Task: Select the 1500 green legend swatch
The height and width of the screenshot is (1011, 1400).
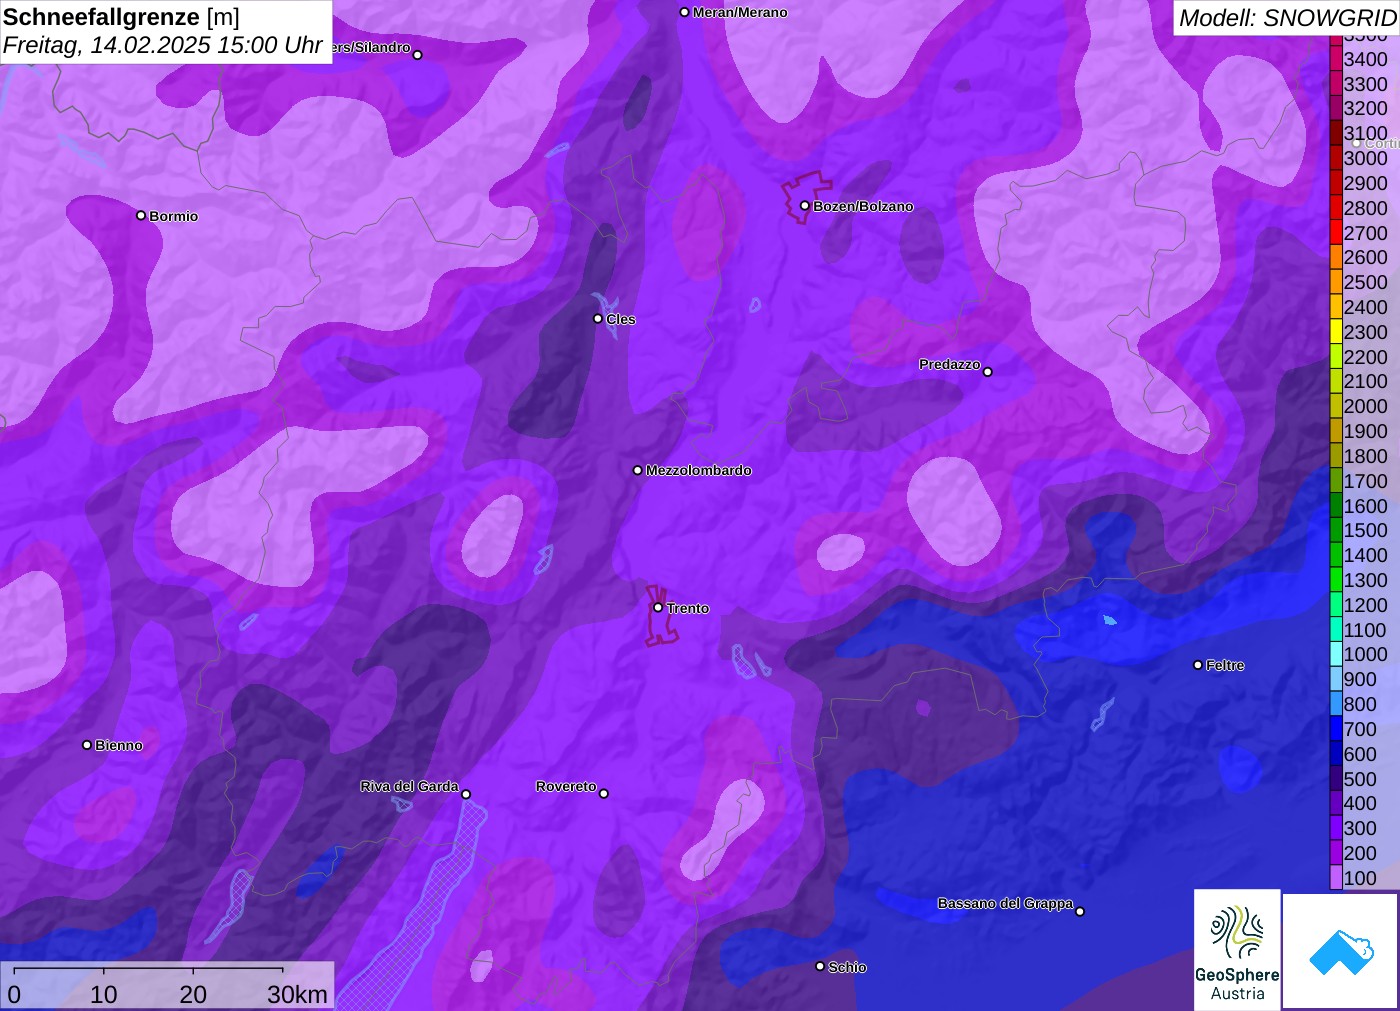Action: point(1336,530)
